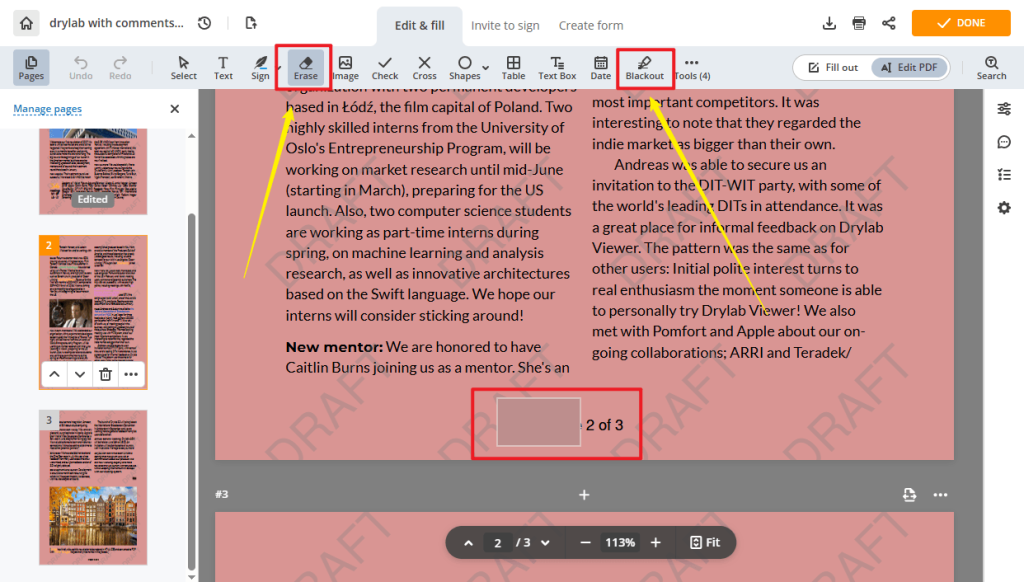Viewport: 1024px width, 582px height.
Task: Click the "New mentor:" bold heading
Action: (334, 347)
